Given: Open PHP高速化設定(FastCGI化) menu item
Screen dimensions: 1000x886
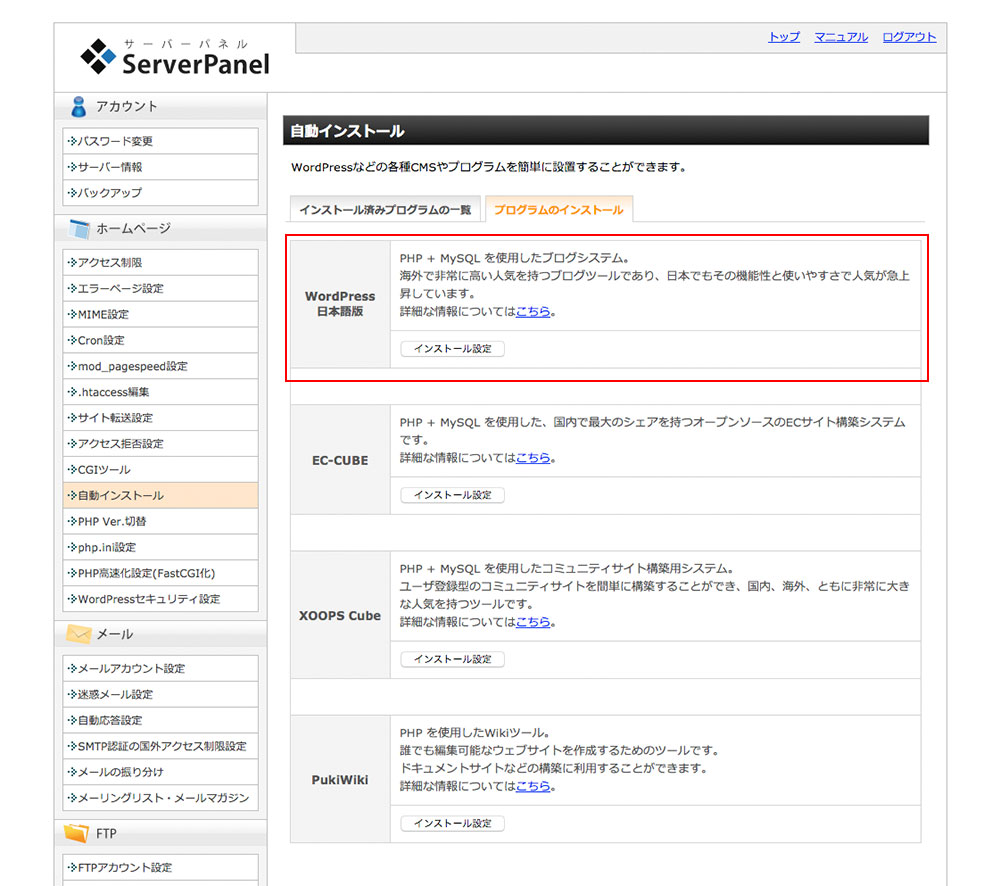Looking at the screenshot, I should 161,573.
